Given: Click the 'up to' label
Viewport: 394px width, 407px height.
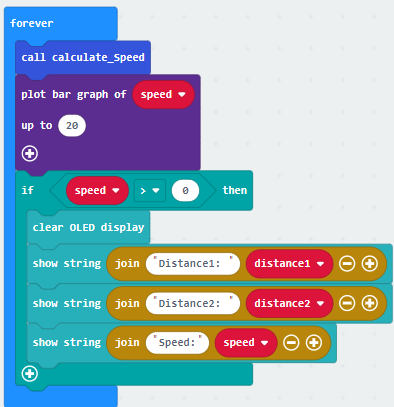Looking at the screenshot, I should click(37, 126).
